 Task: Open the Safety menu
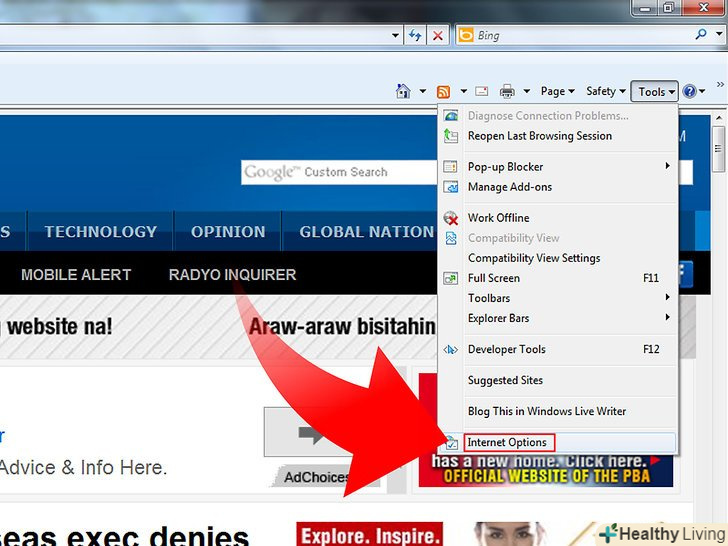605,91
